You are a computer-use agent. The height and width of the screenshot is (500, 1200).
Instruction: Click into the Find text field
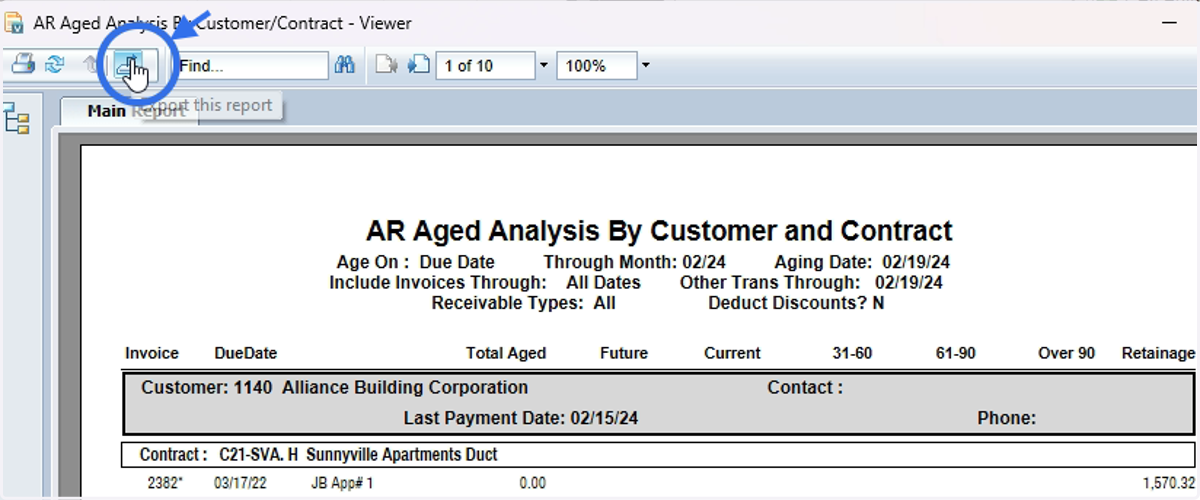coord(251,66)
